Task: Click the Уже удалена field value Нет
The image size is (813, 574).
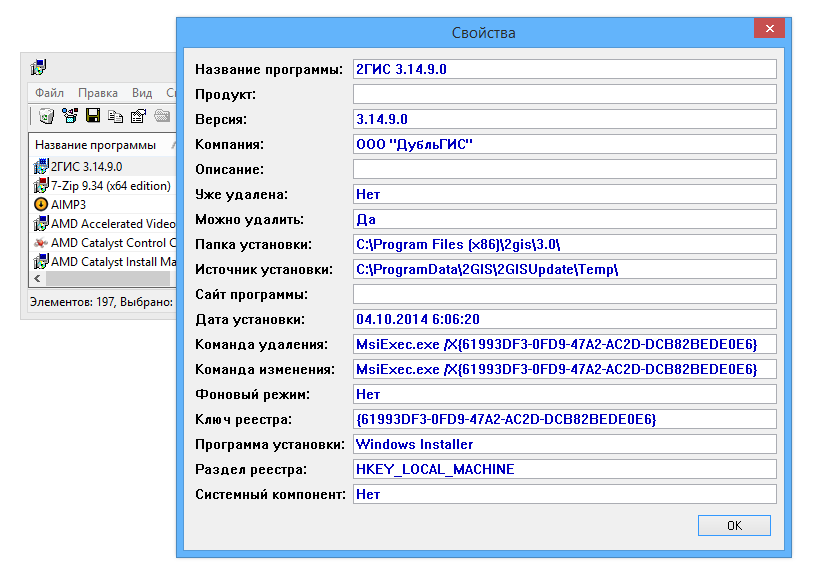Action: click(565, 194)
